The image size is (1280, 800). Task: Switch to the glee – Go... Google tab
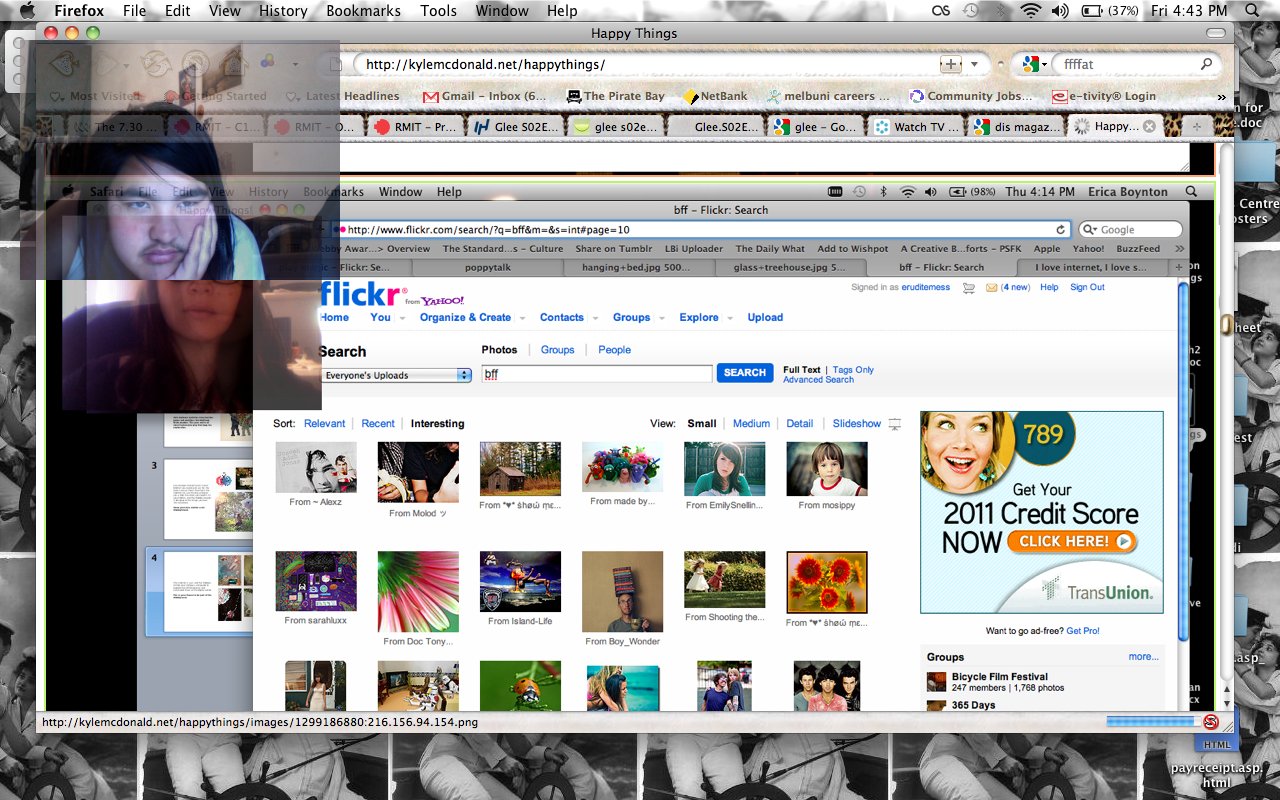[x=814, y=127]
